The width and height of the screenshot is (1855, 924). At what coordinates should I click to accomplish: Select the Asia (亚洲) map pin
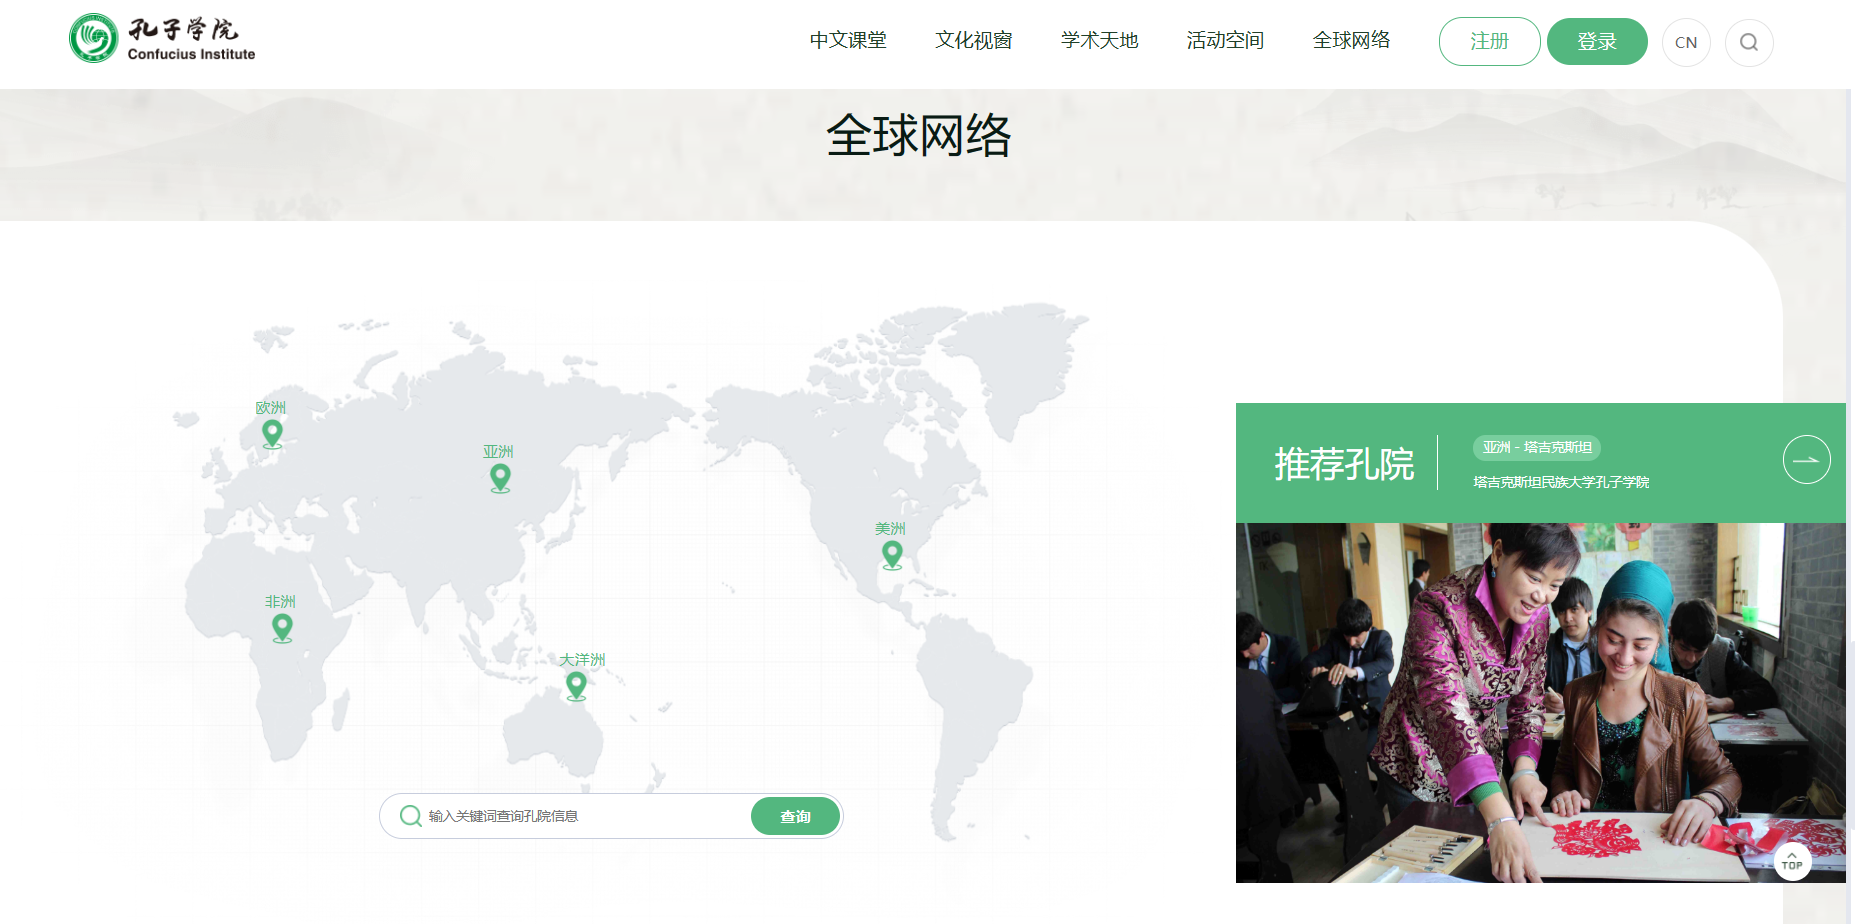[500, 478]
